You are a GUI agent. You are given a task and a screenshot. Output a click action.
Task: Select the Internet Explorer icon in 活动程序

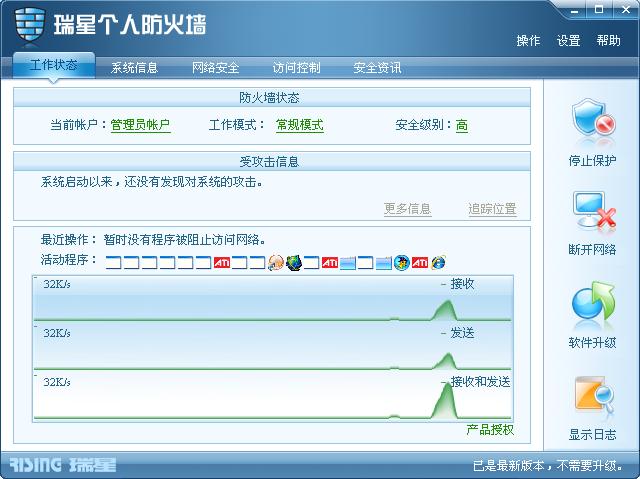tap(438, 262)
